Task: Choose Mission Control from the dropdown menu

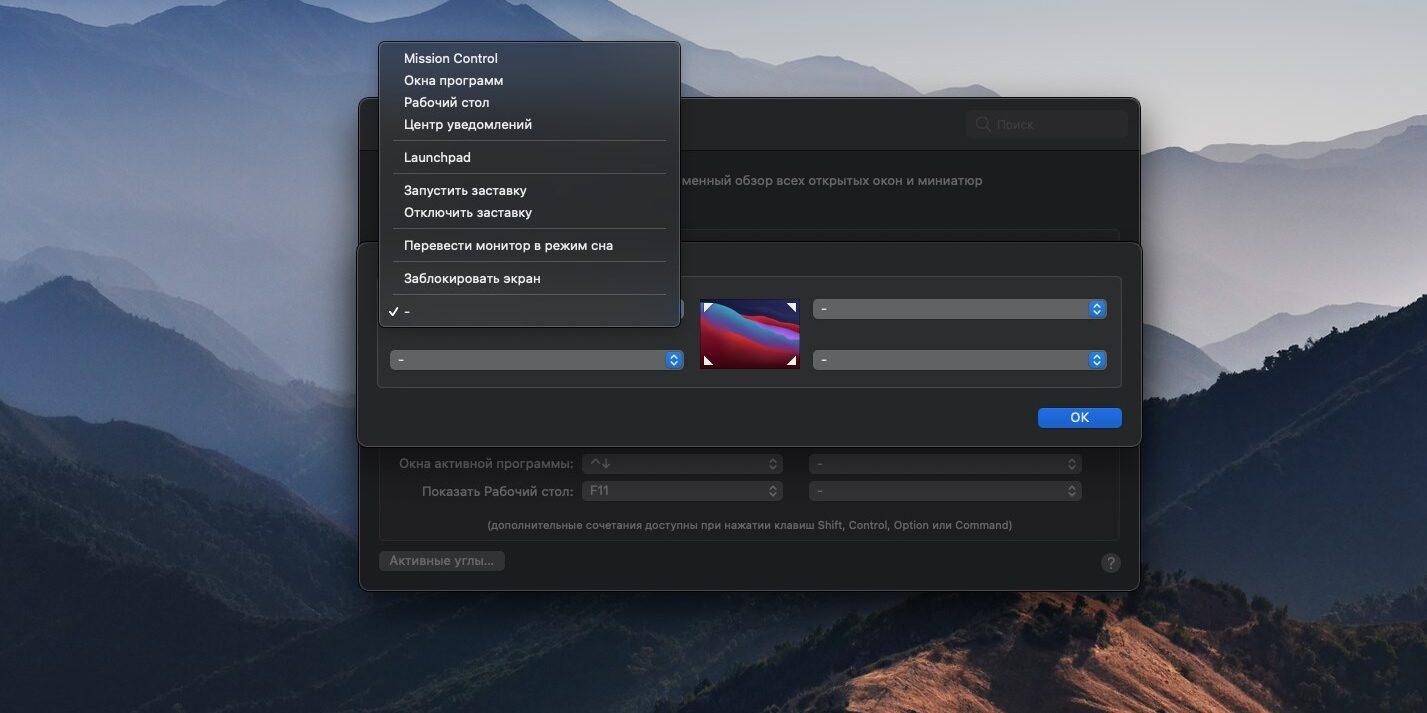Action: click(451, 58)
